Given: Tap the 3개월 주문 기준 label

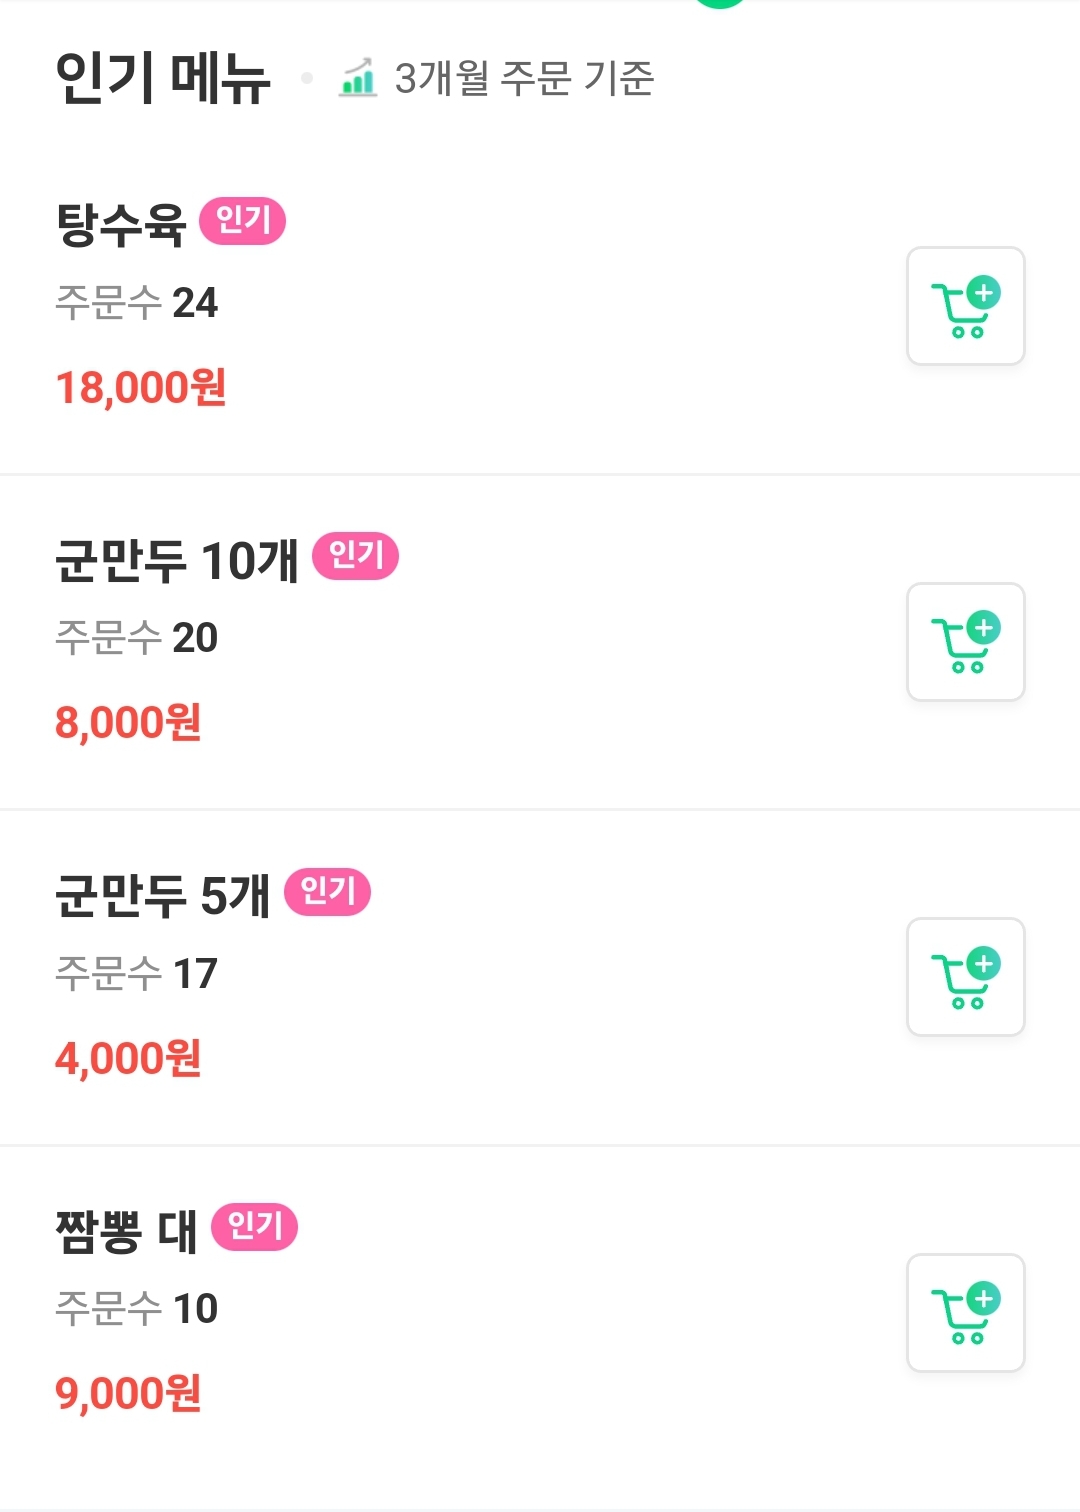Looking at the screenshot, I should pos(524,78).
